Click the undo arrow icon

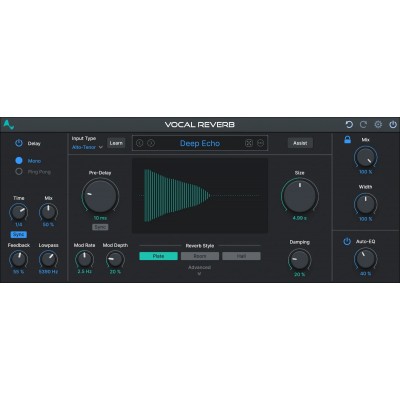point(349,125)
